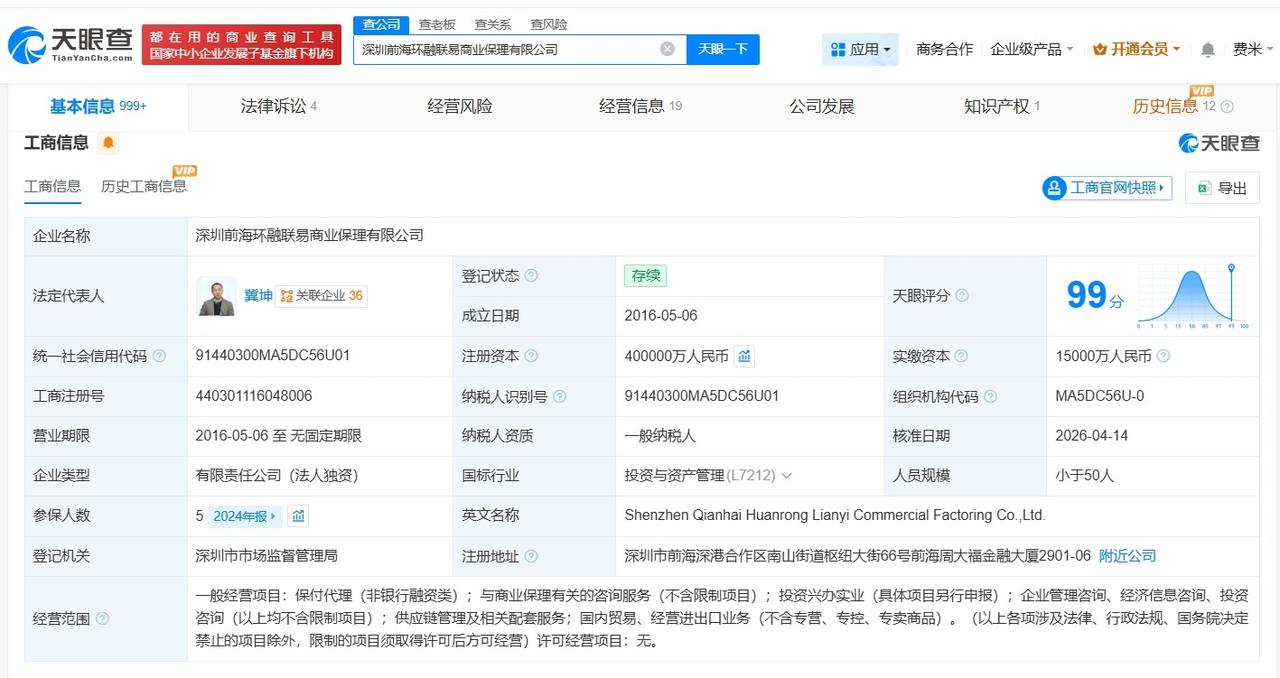Click the red 都在用的商业查询工具 banner
This screenshot has height=678, width=1280.
pos(241,45)
